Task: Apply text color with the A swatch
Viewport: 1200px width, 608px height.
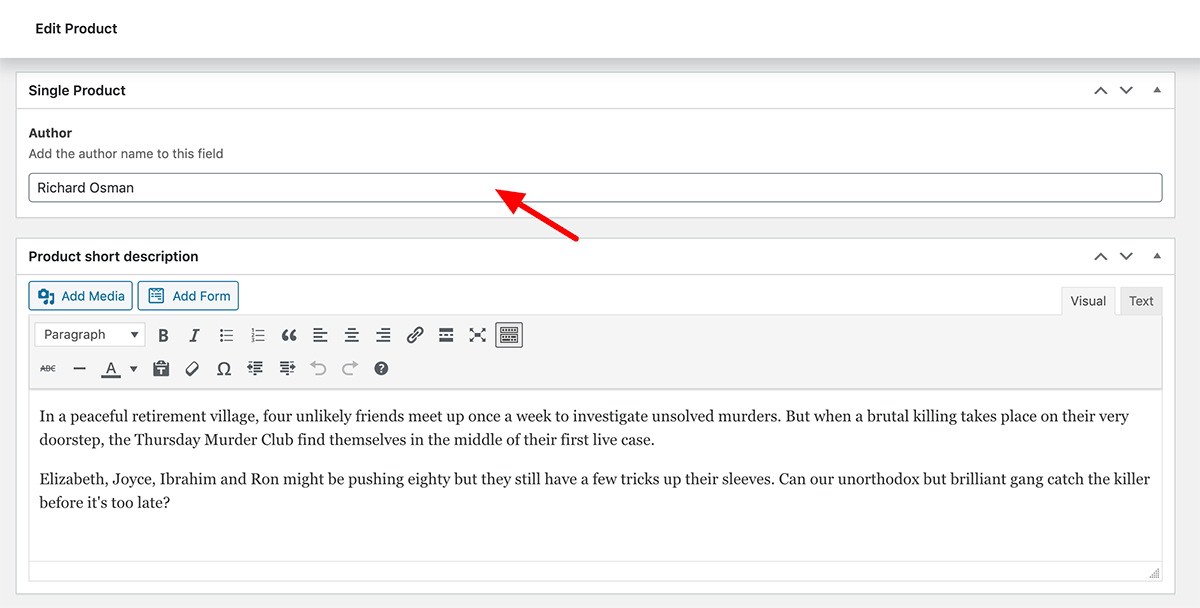Action: tap(111, 369)
